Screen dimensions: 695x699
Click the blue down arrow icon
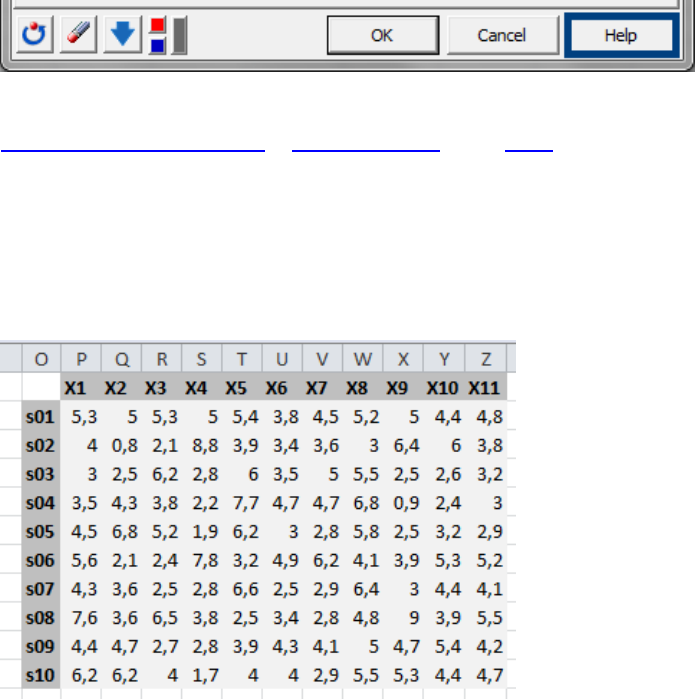[123, 35]
